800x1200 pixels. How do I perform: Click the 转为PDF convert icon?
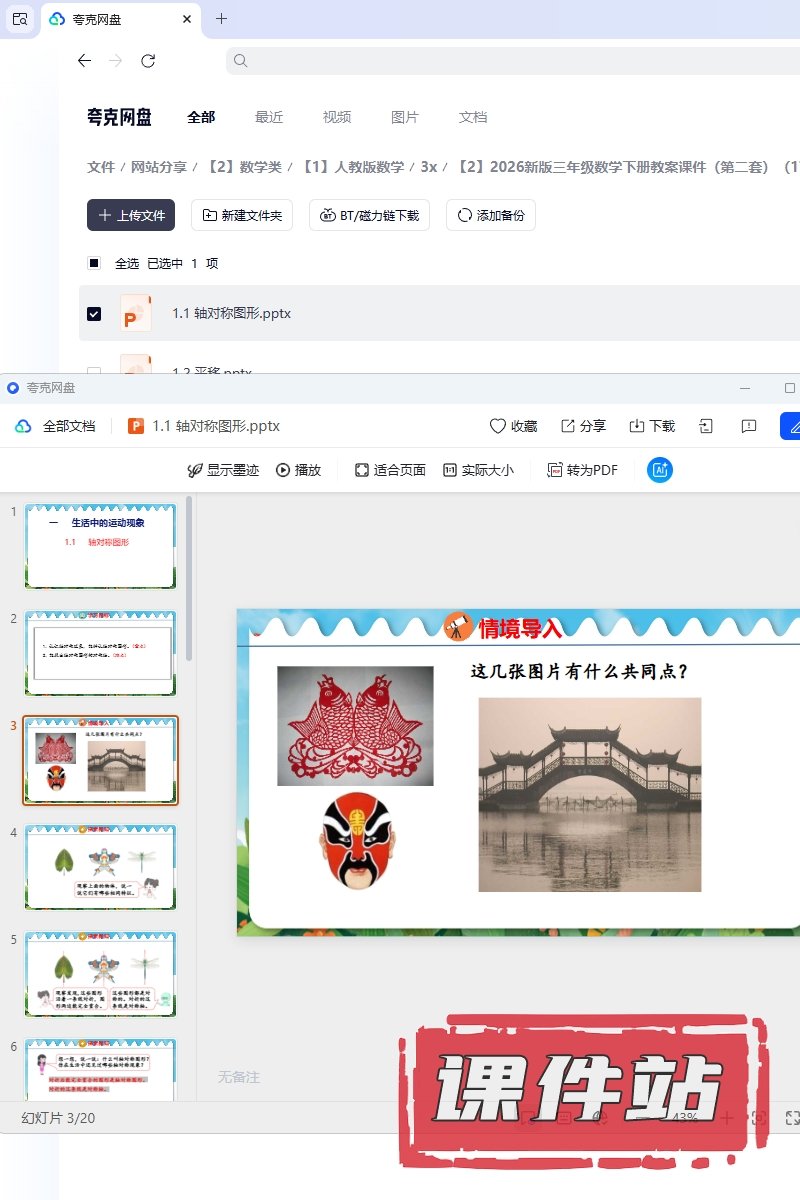[555, 470]
